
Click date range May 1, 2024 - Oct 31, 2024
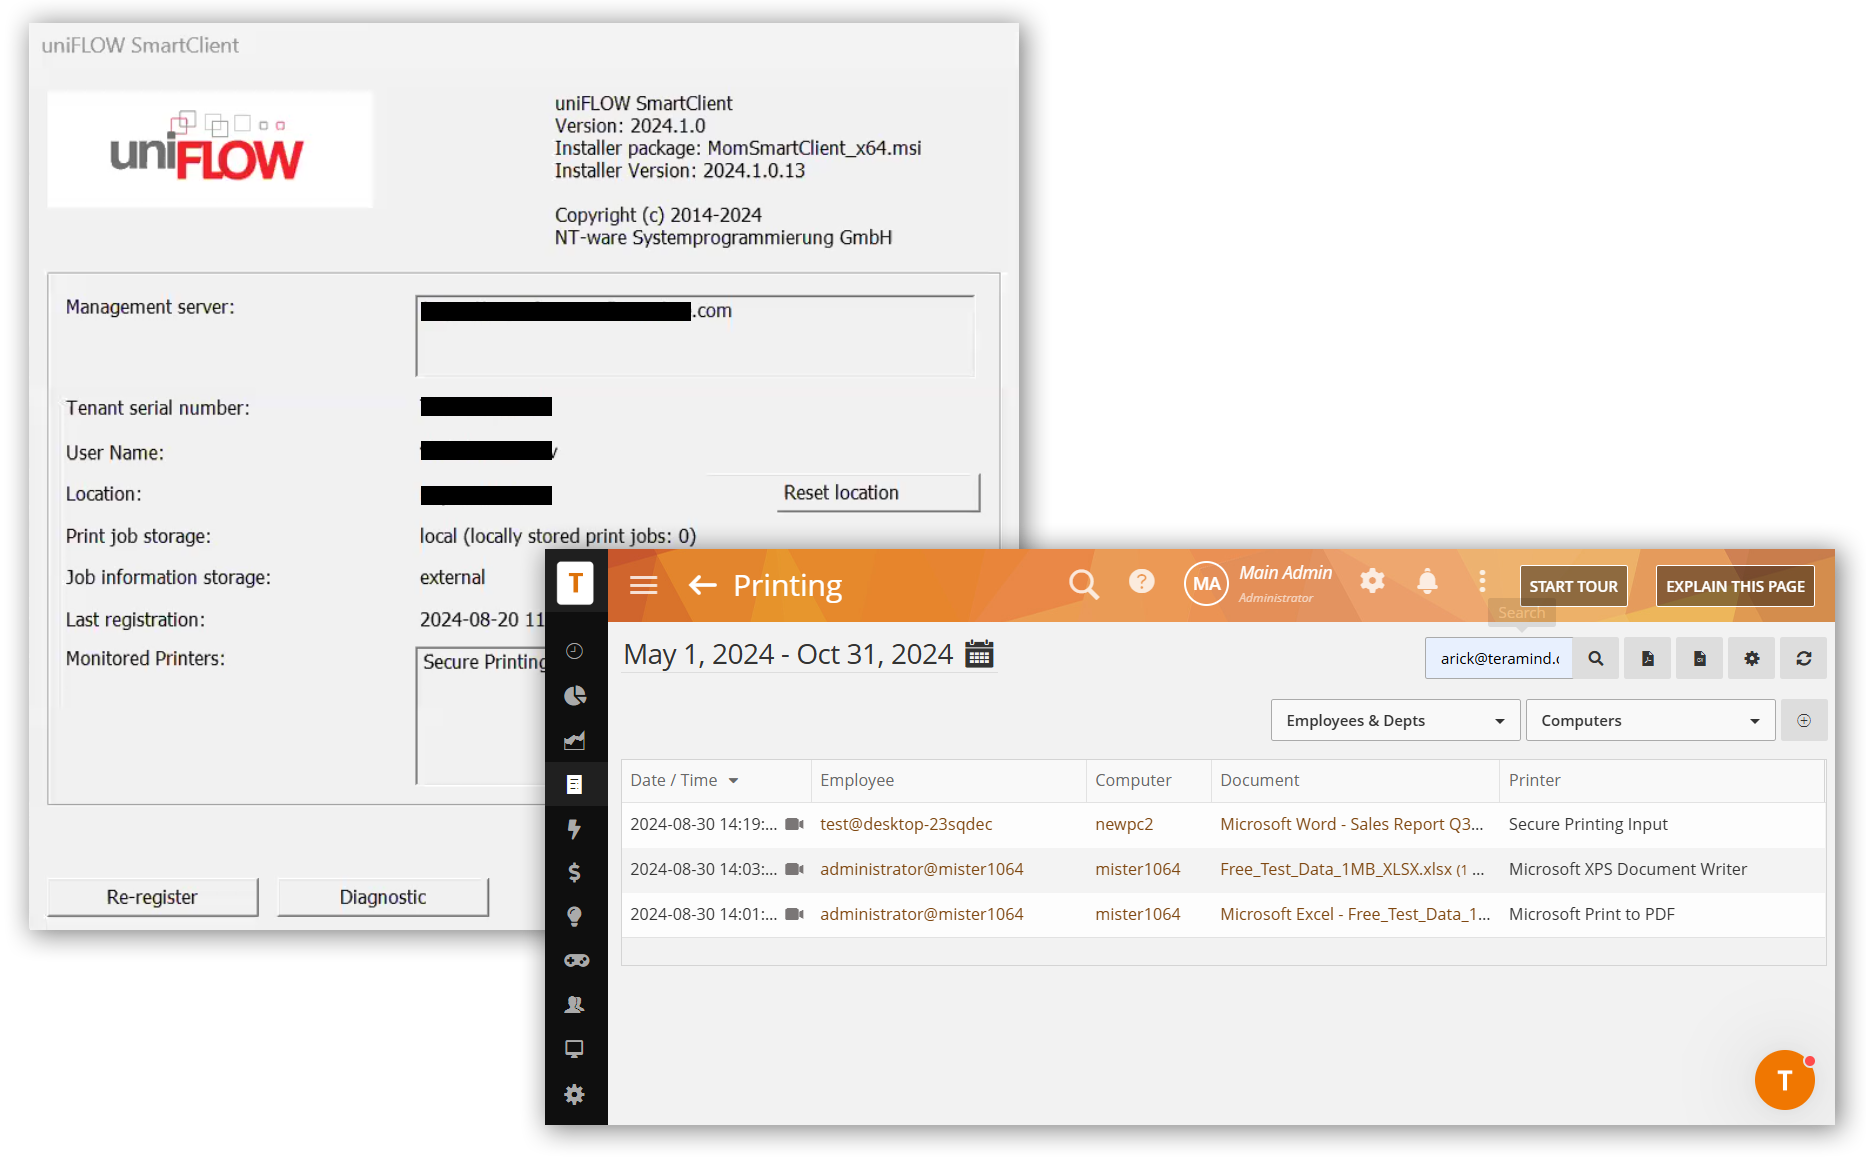point(788,654)
